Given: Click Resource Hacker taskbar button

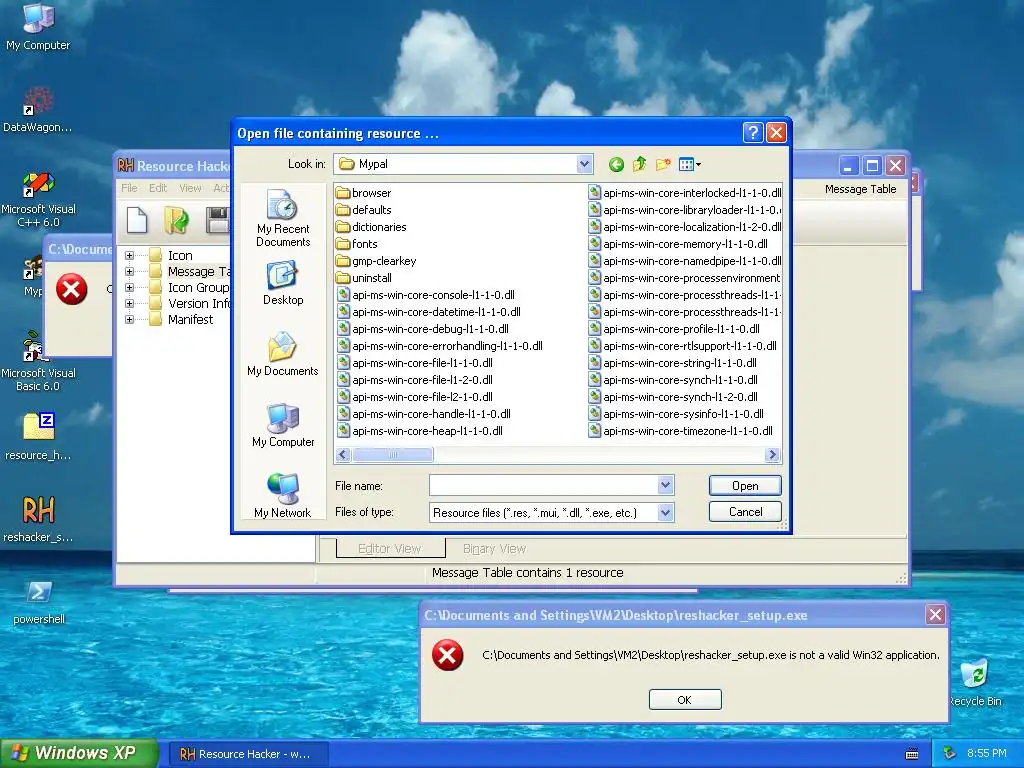Looking at the screenshot, I should pyautogui.click(x=248, y=754).
